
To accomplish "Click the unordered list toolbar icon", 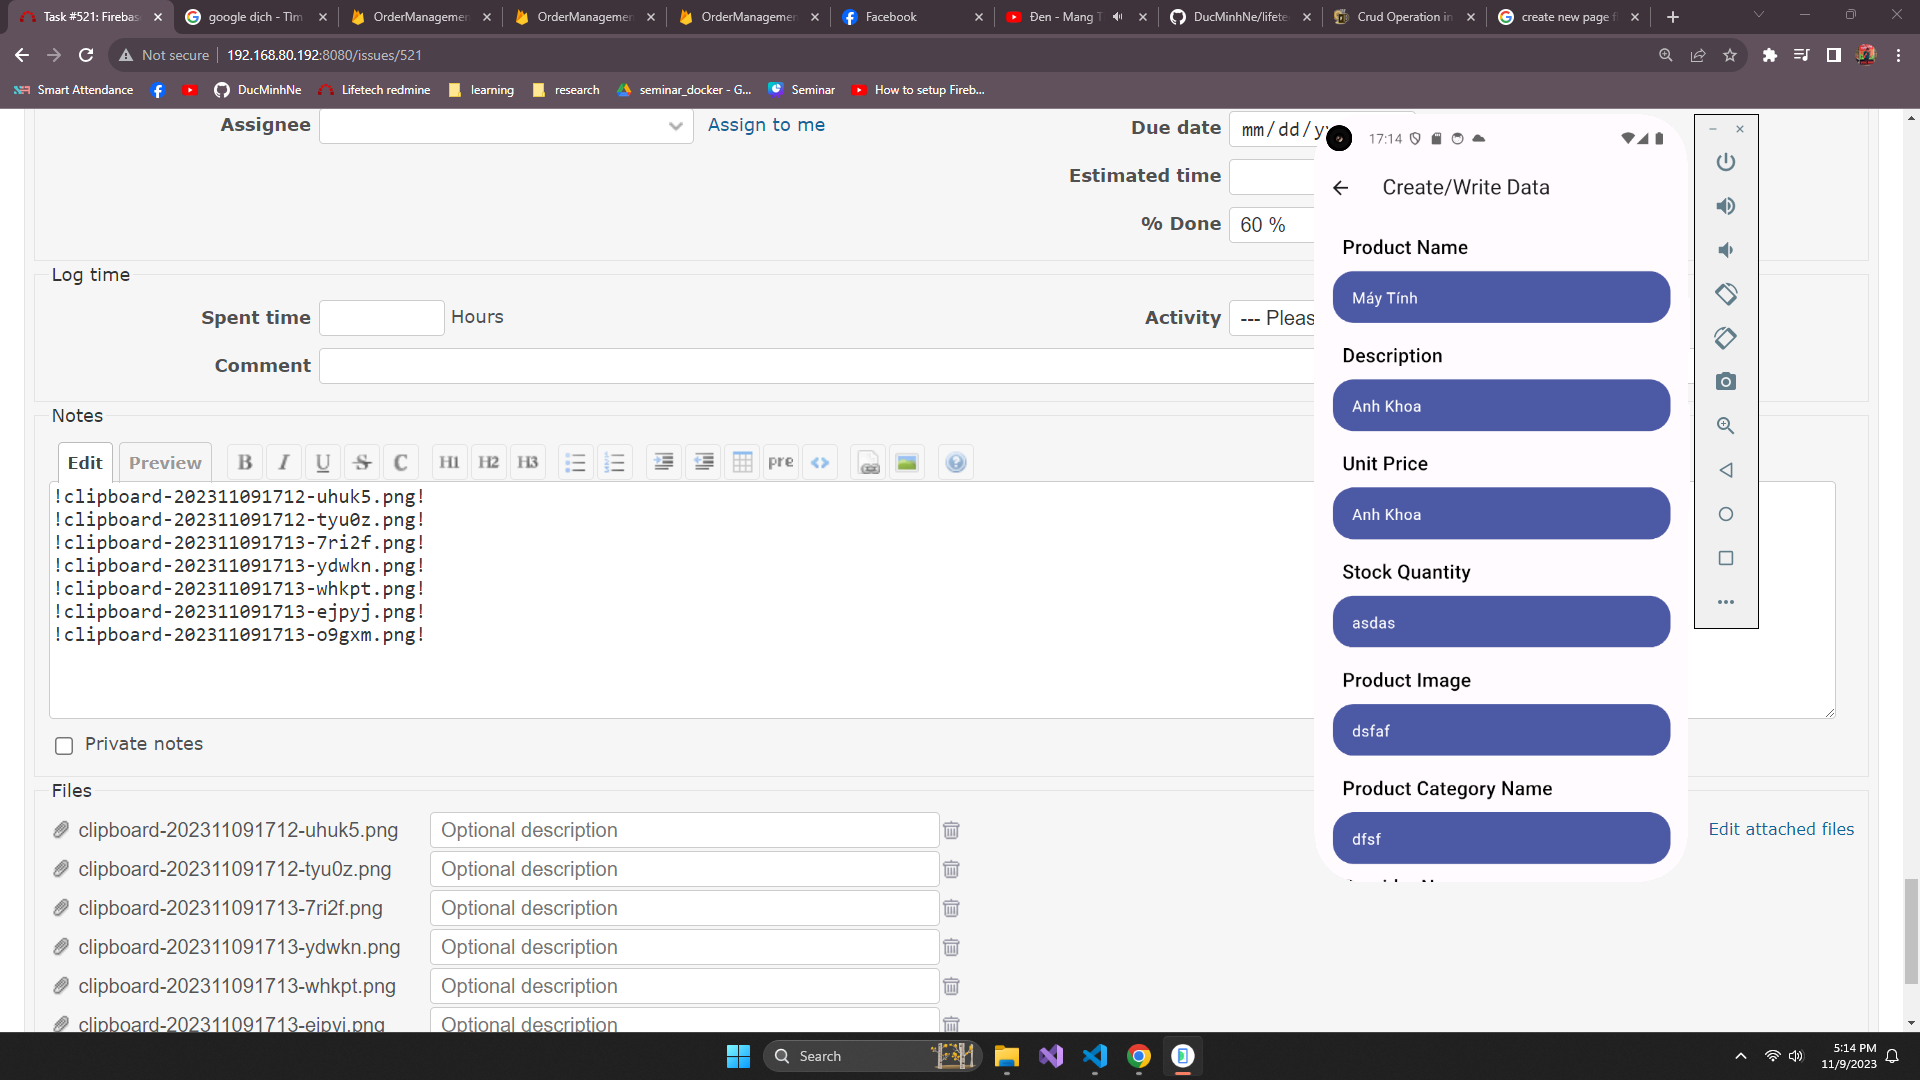I will point(575,462).
